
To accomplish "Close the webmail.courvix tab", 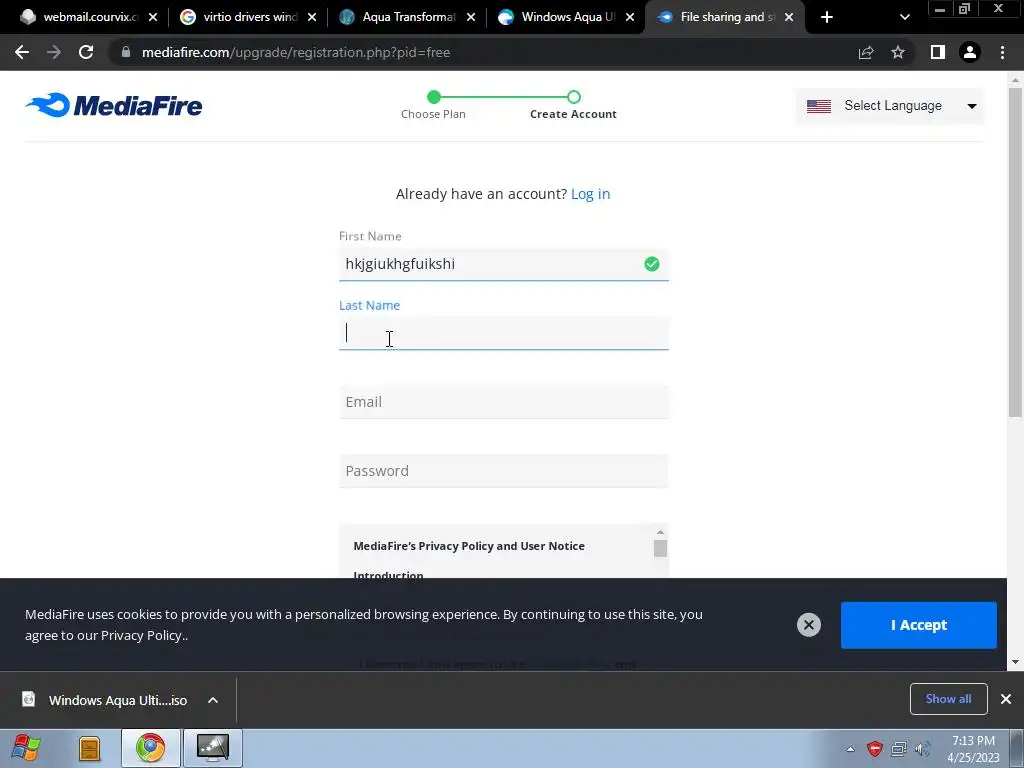I will (x=153, y=17).
